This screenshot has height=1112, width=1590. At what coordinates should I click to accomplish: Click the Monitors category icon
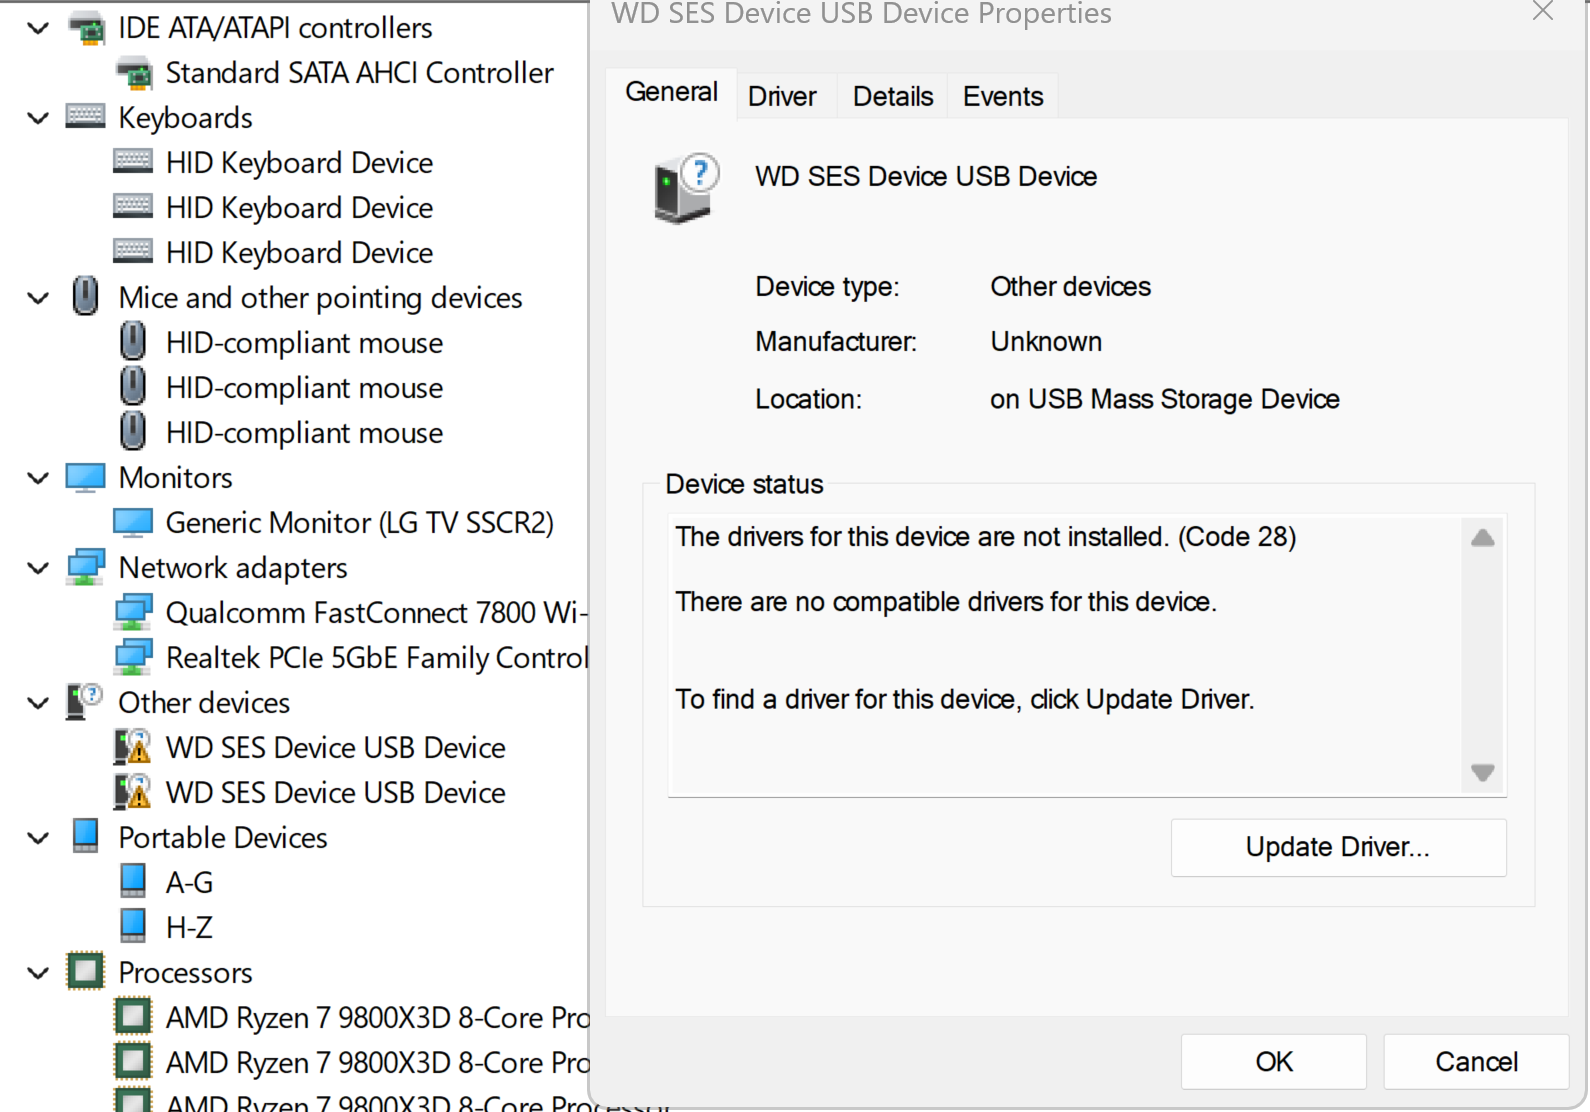tap(85, 478)
